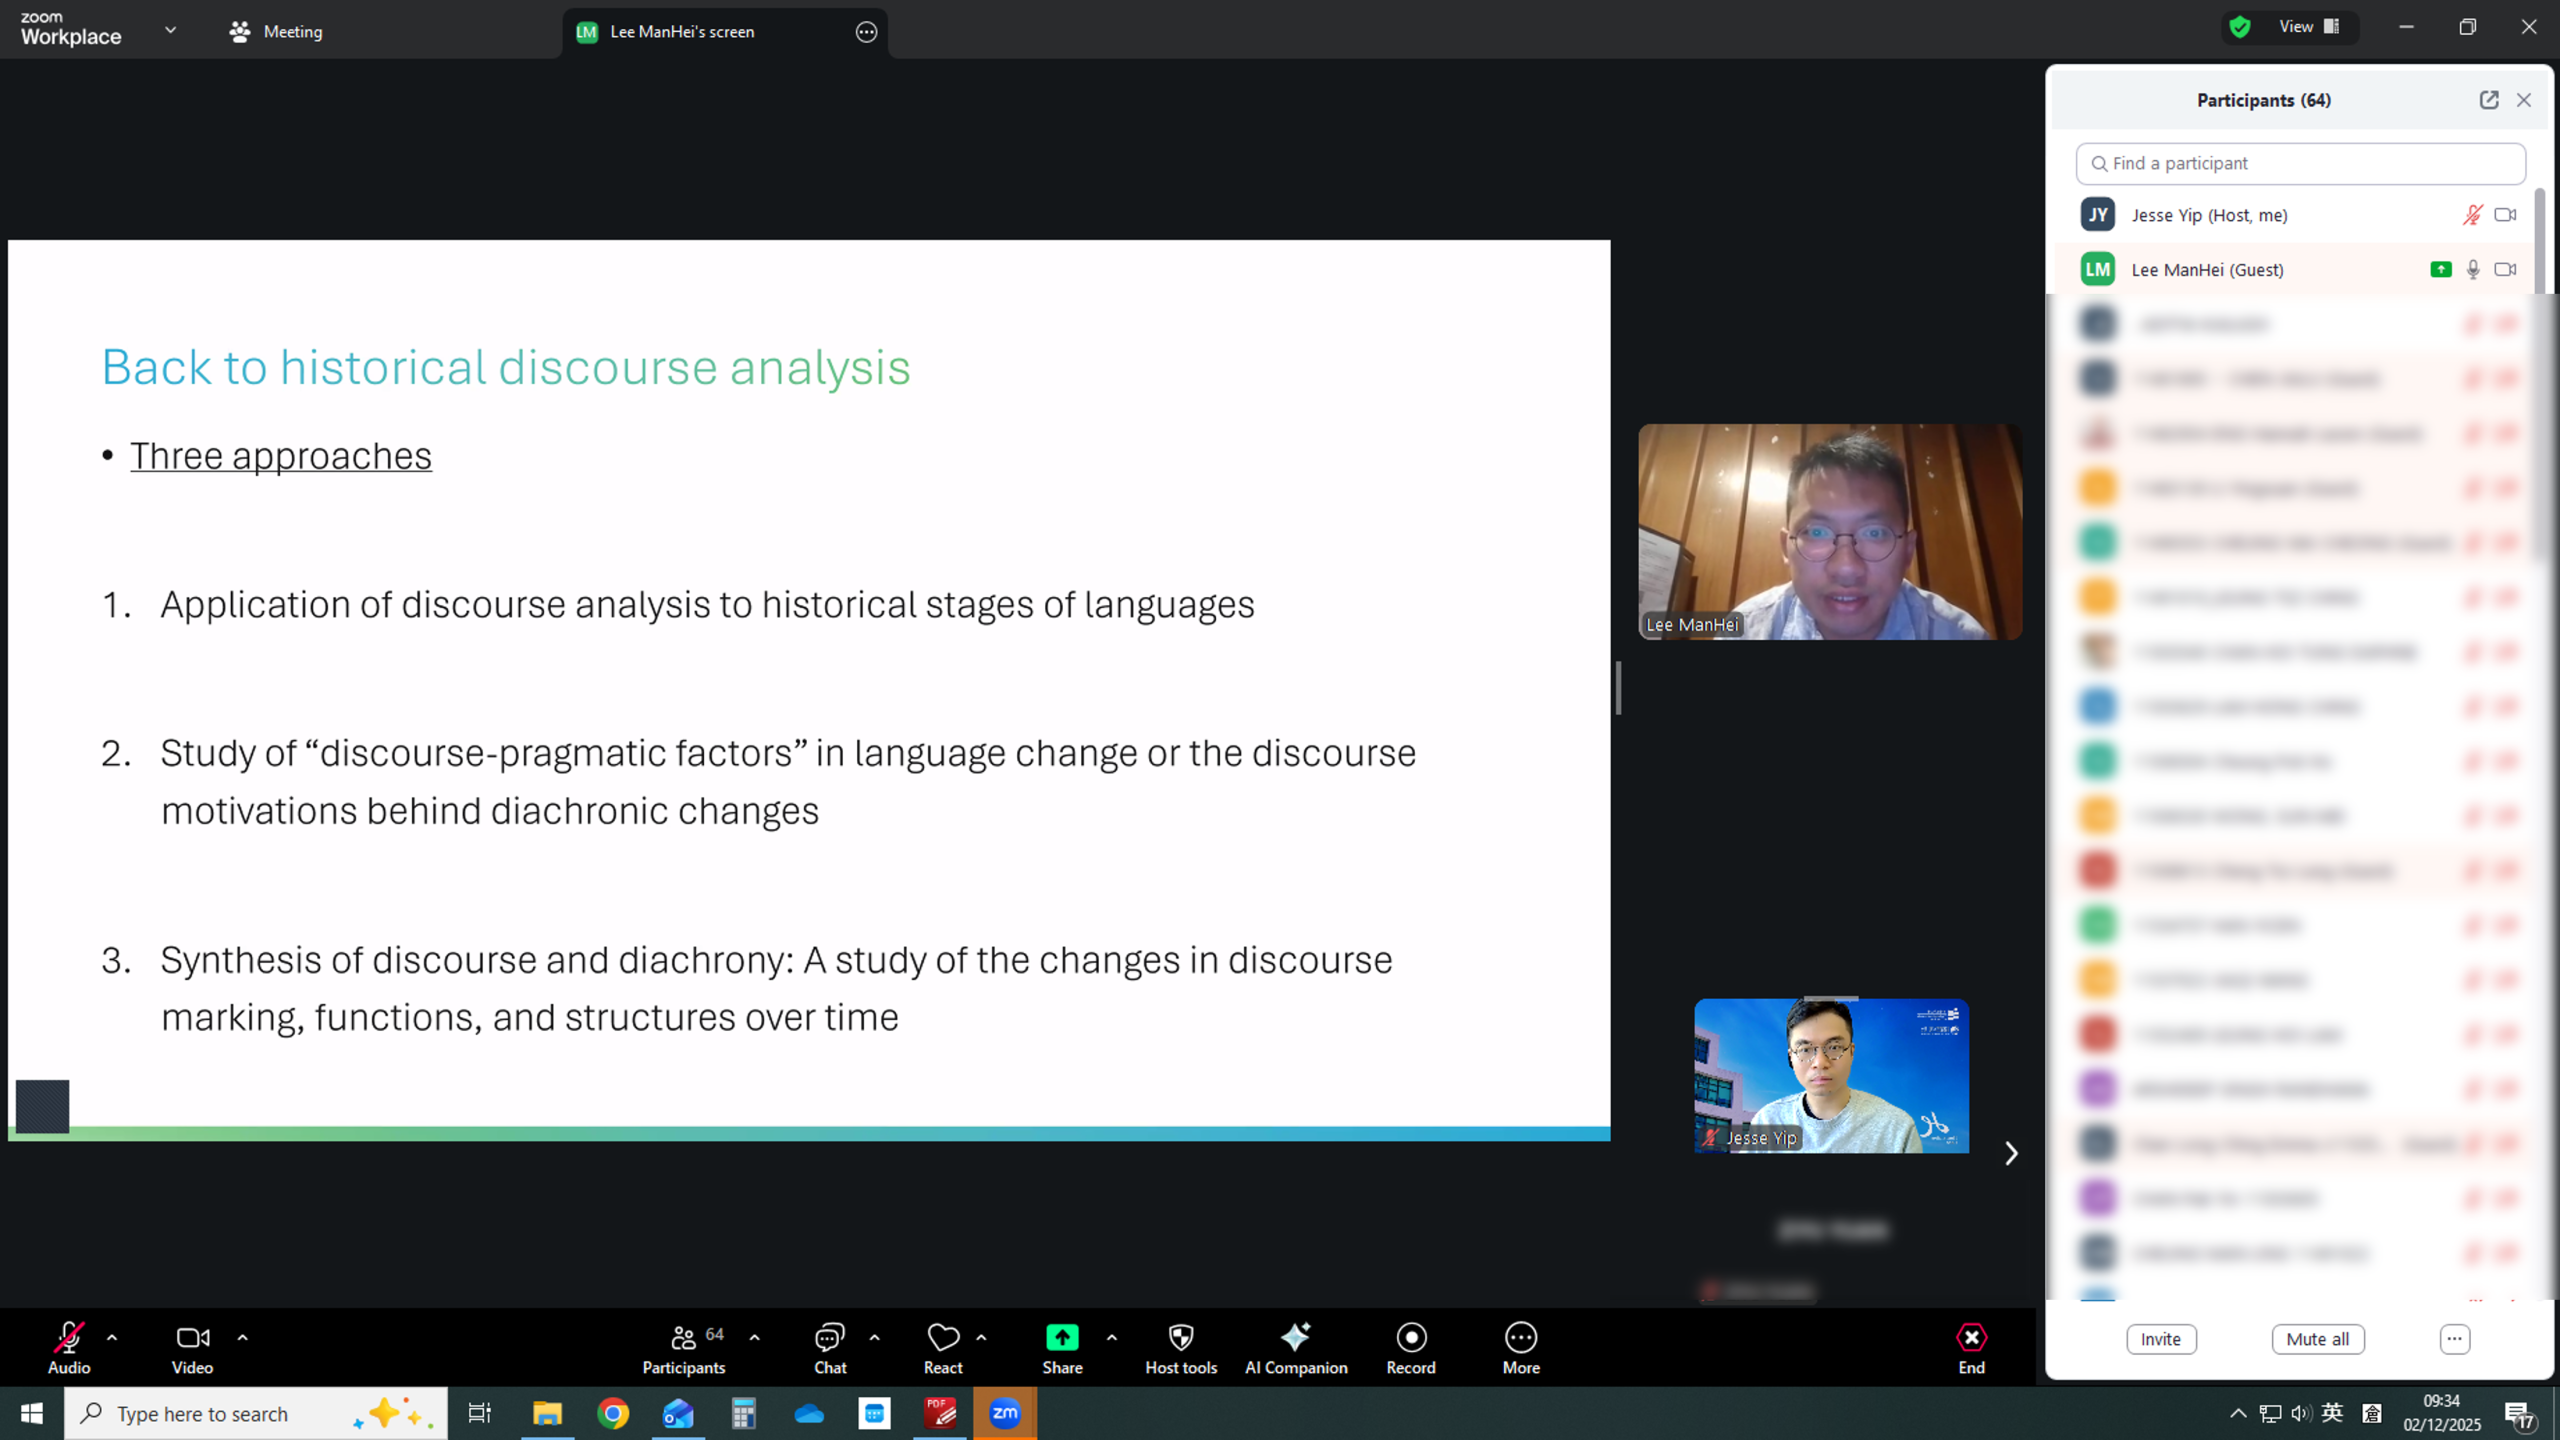Image resolution: width=2560 pixels, height=1440 pixels.
Task: Switch to the Meeting tab
Action: (x=276, y=32)
